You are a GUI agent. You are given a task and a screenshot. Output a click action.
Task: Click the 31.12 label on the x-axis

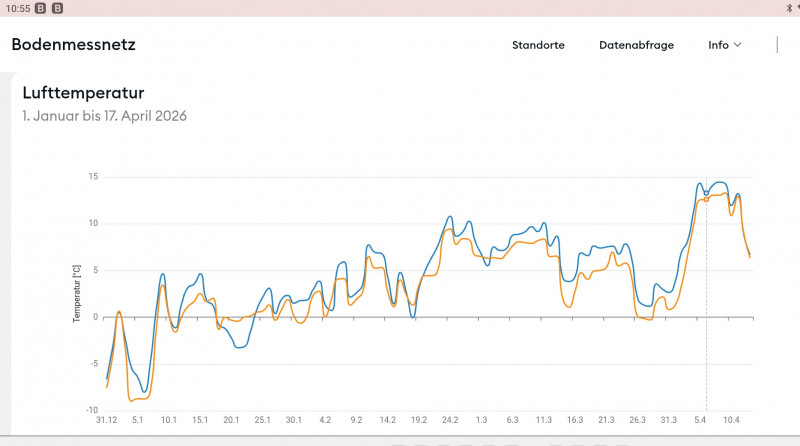click(107, 420)
